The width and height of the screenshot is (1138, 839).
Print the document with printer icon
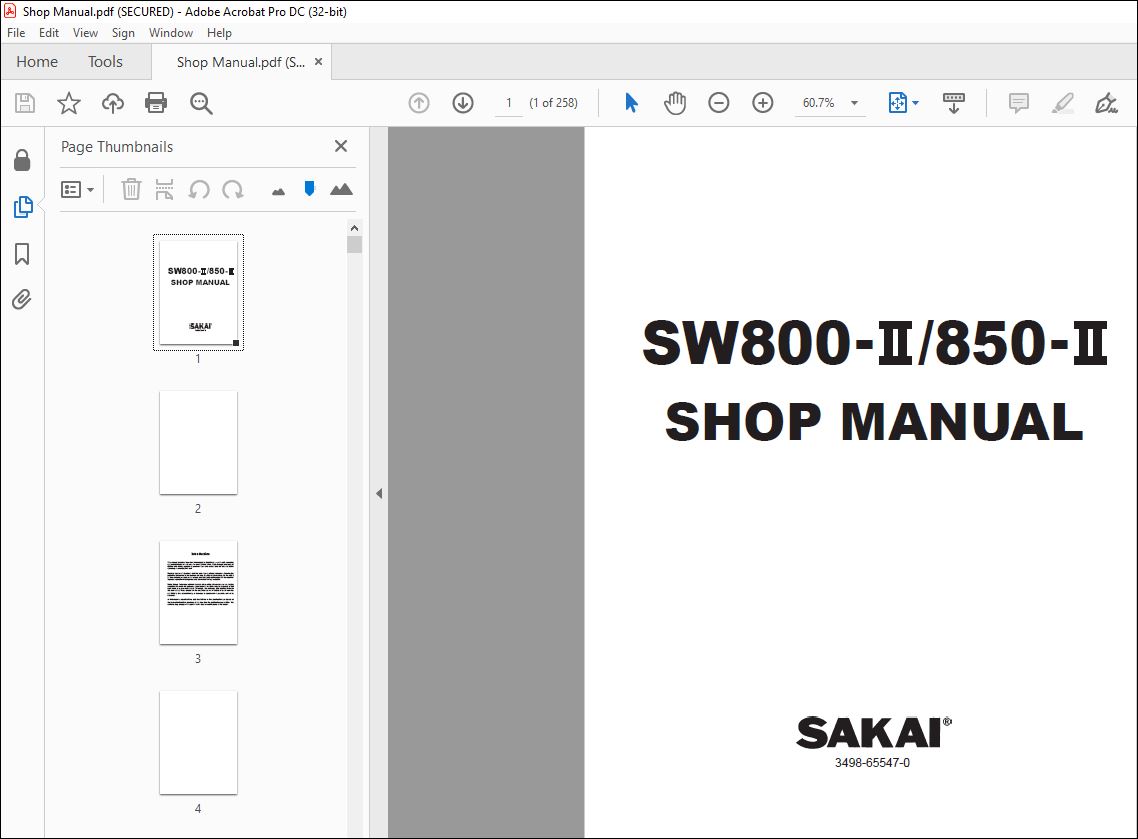pyautogui.click(x=156, y=103)
